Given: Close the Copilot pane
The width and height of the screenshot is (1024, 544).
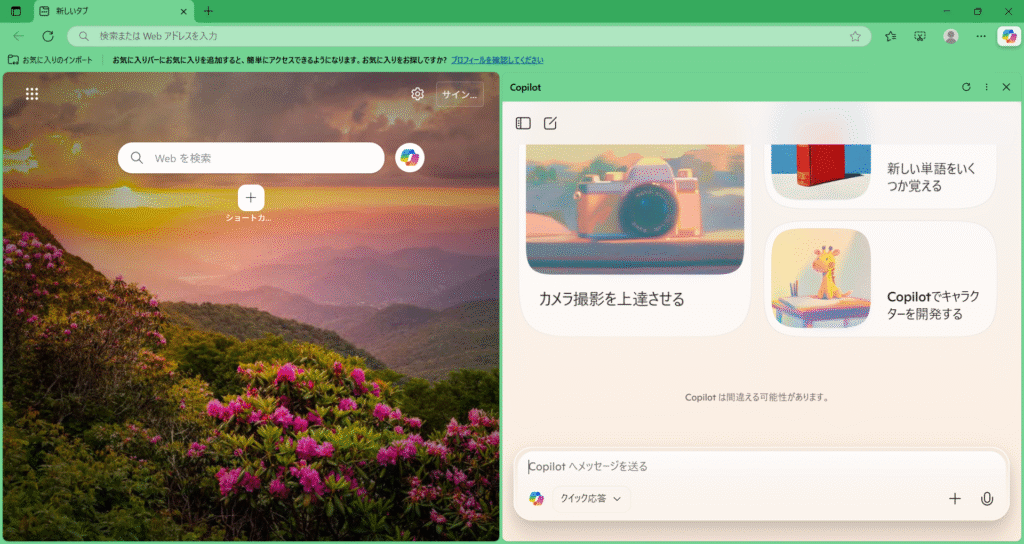Looking at the screenshot, I should [x=1006, y=87].
